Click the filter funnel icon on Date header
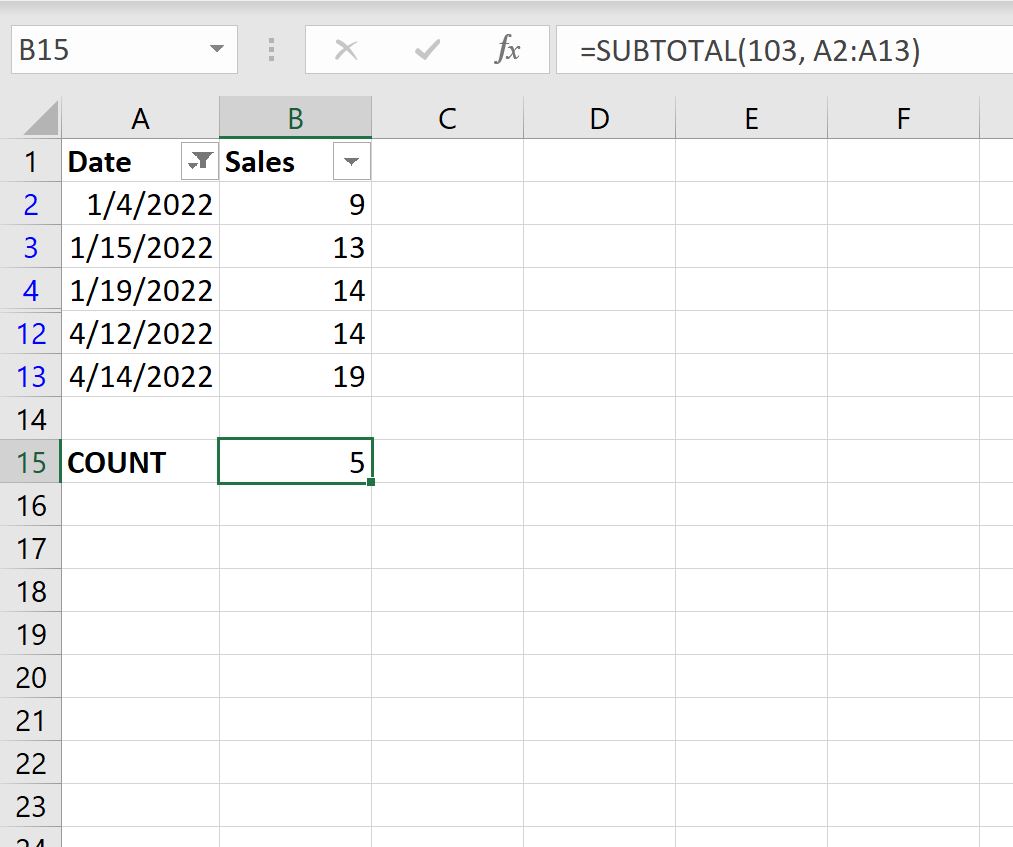The height and width of the screenshot is (847, 1013). (199, 161)
